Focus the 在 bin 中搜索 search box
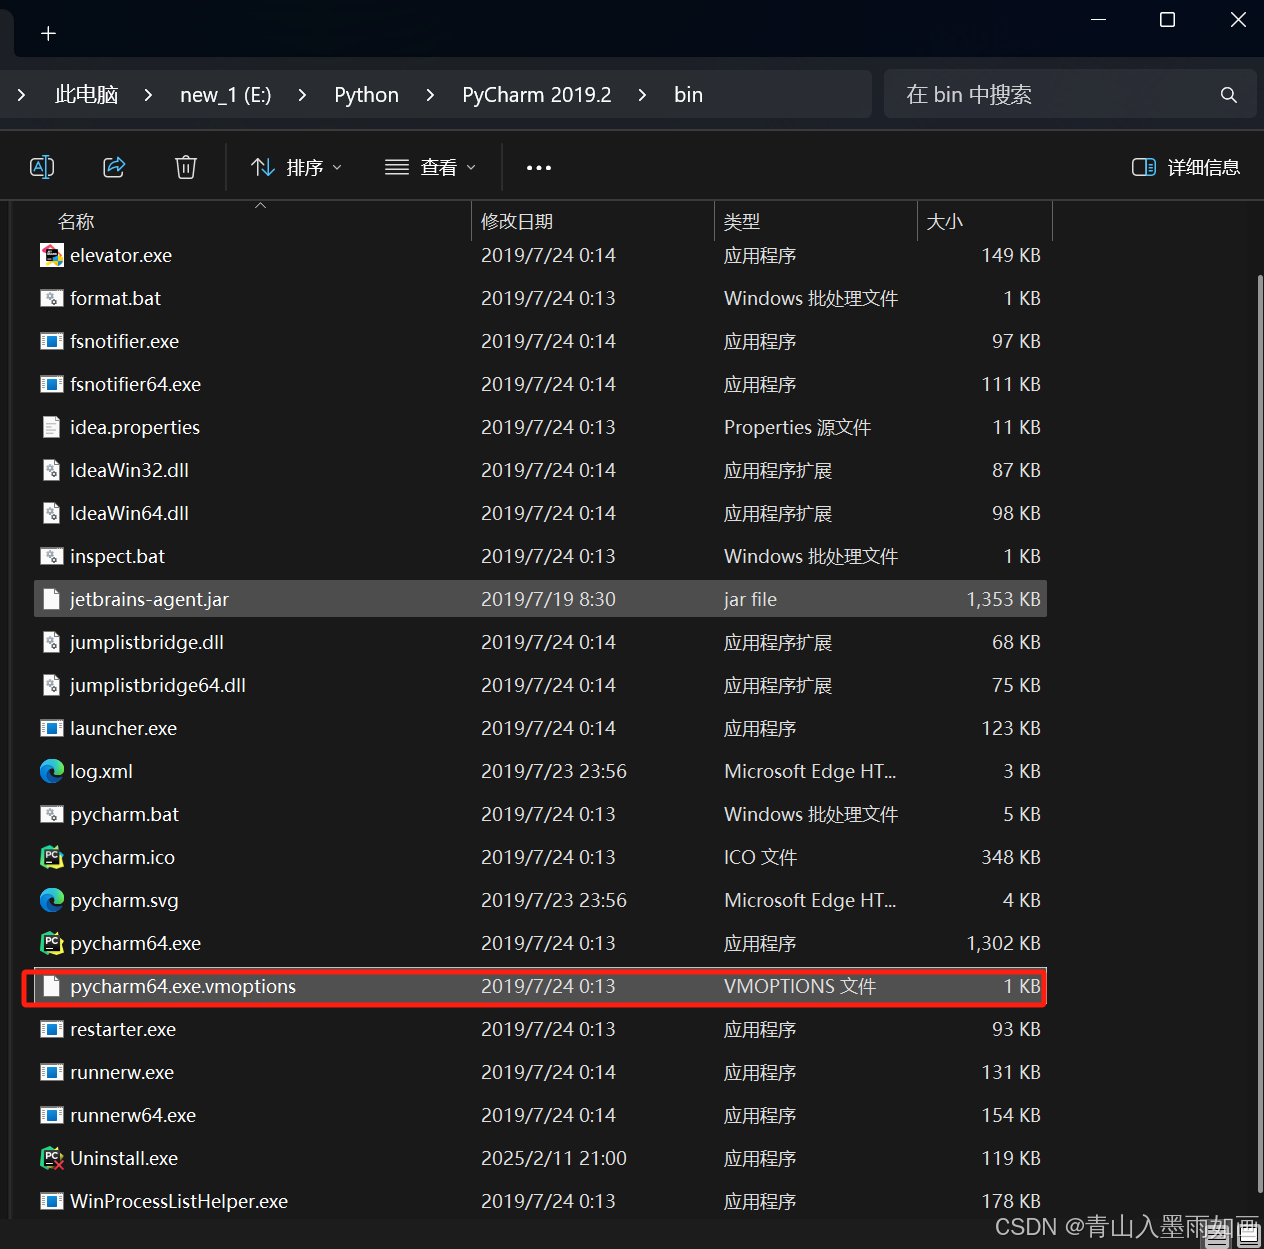The height and width of the screenshot is (1249, 1264). pos(1070,94)
